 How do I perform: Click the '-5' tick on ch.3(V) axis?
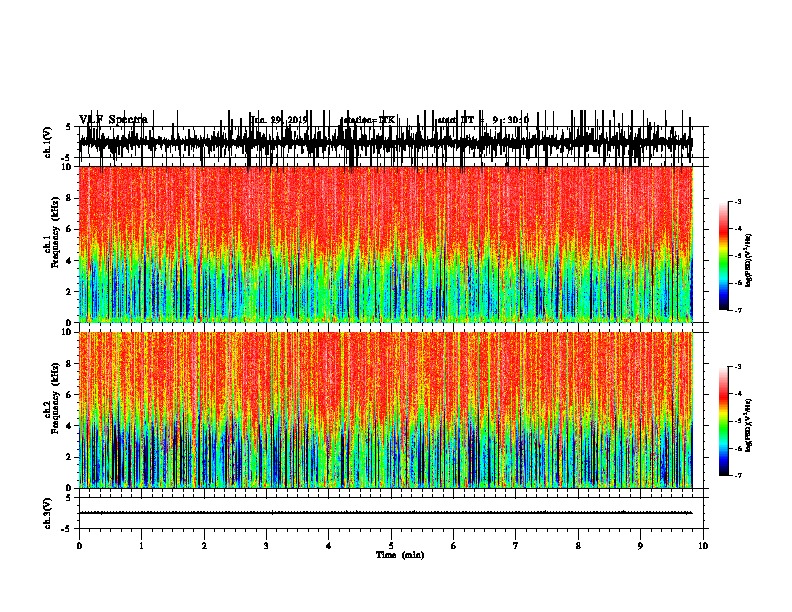(x=67, y=529)
